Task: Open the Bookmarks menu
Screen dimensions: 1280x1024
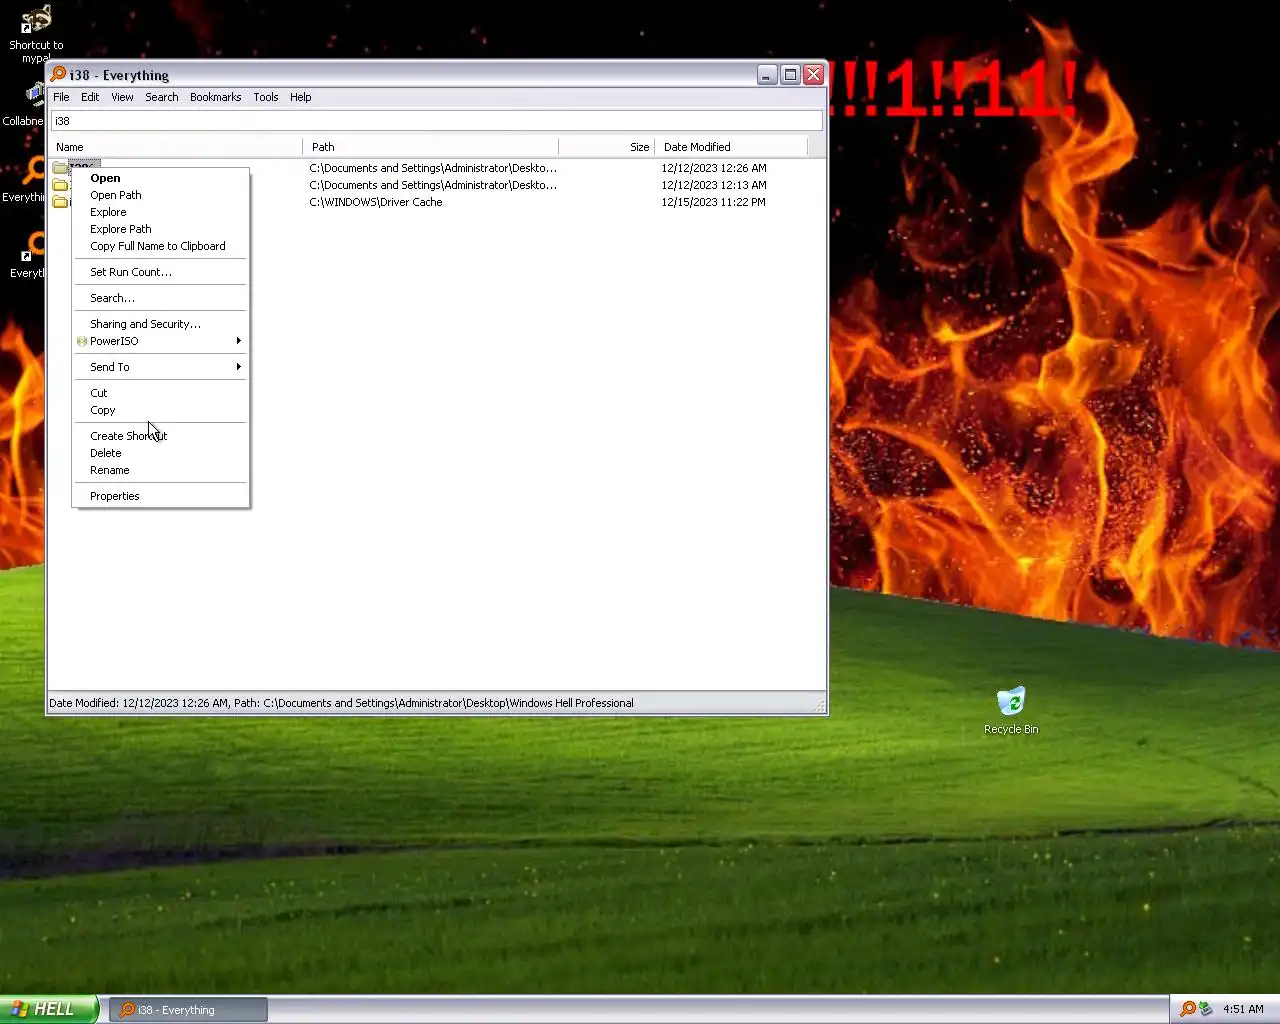Action: point(216,97)
